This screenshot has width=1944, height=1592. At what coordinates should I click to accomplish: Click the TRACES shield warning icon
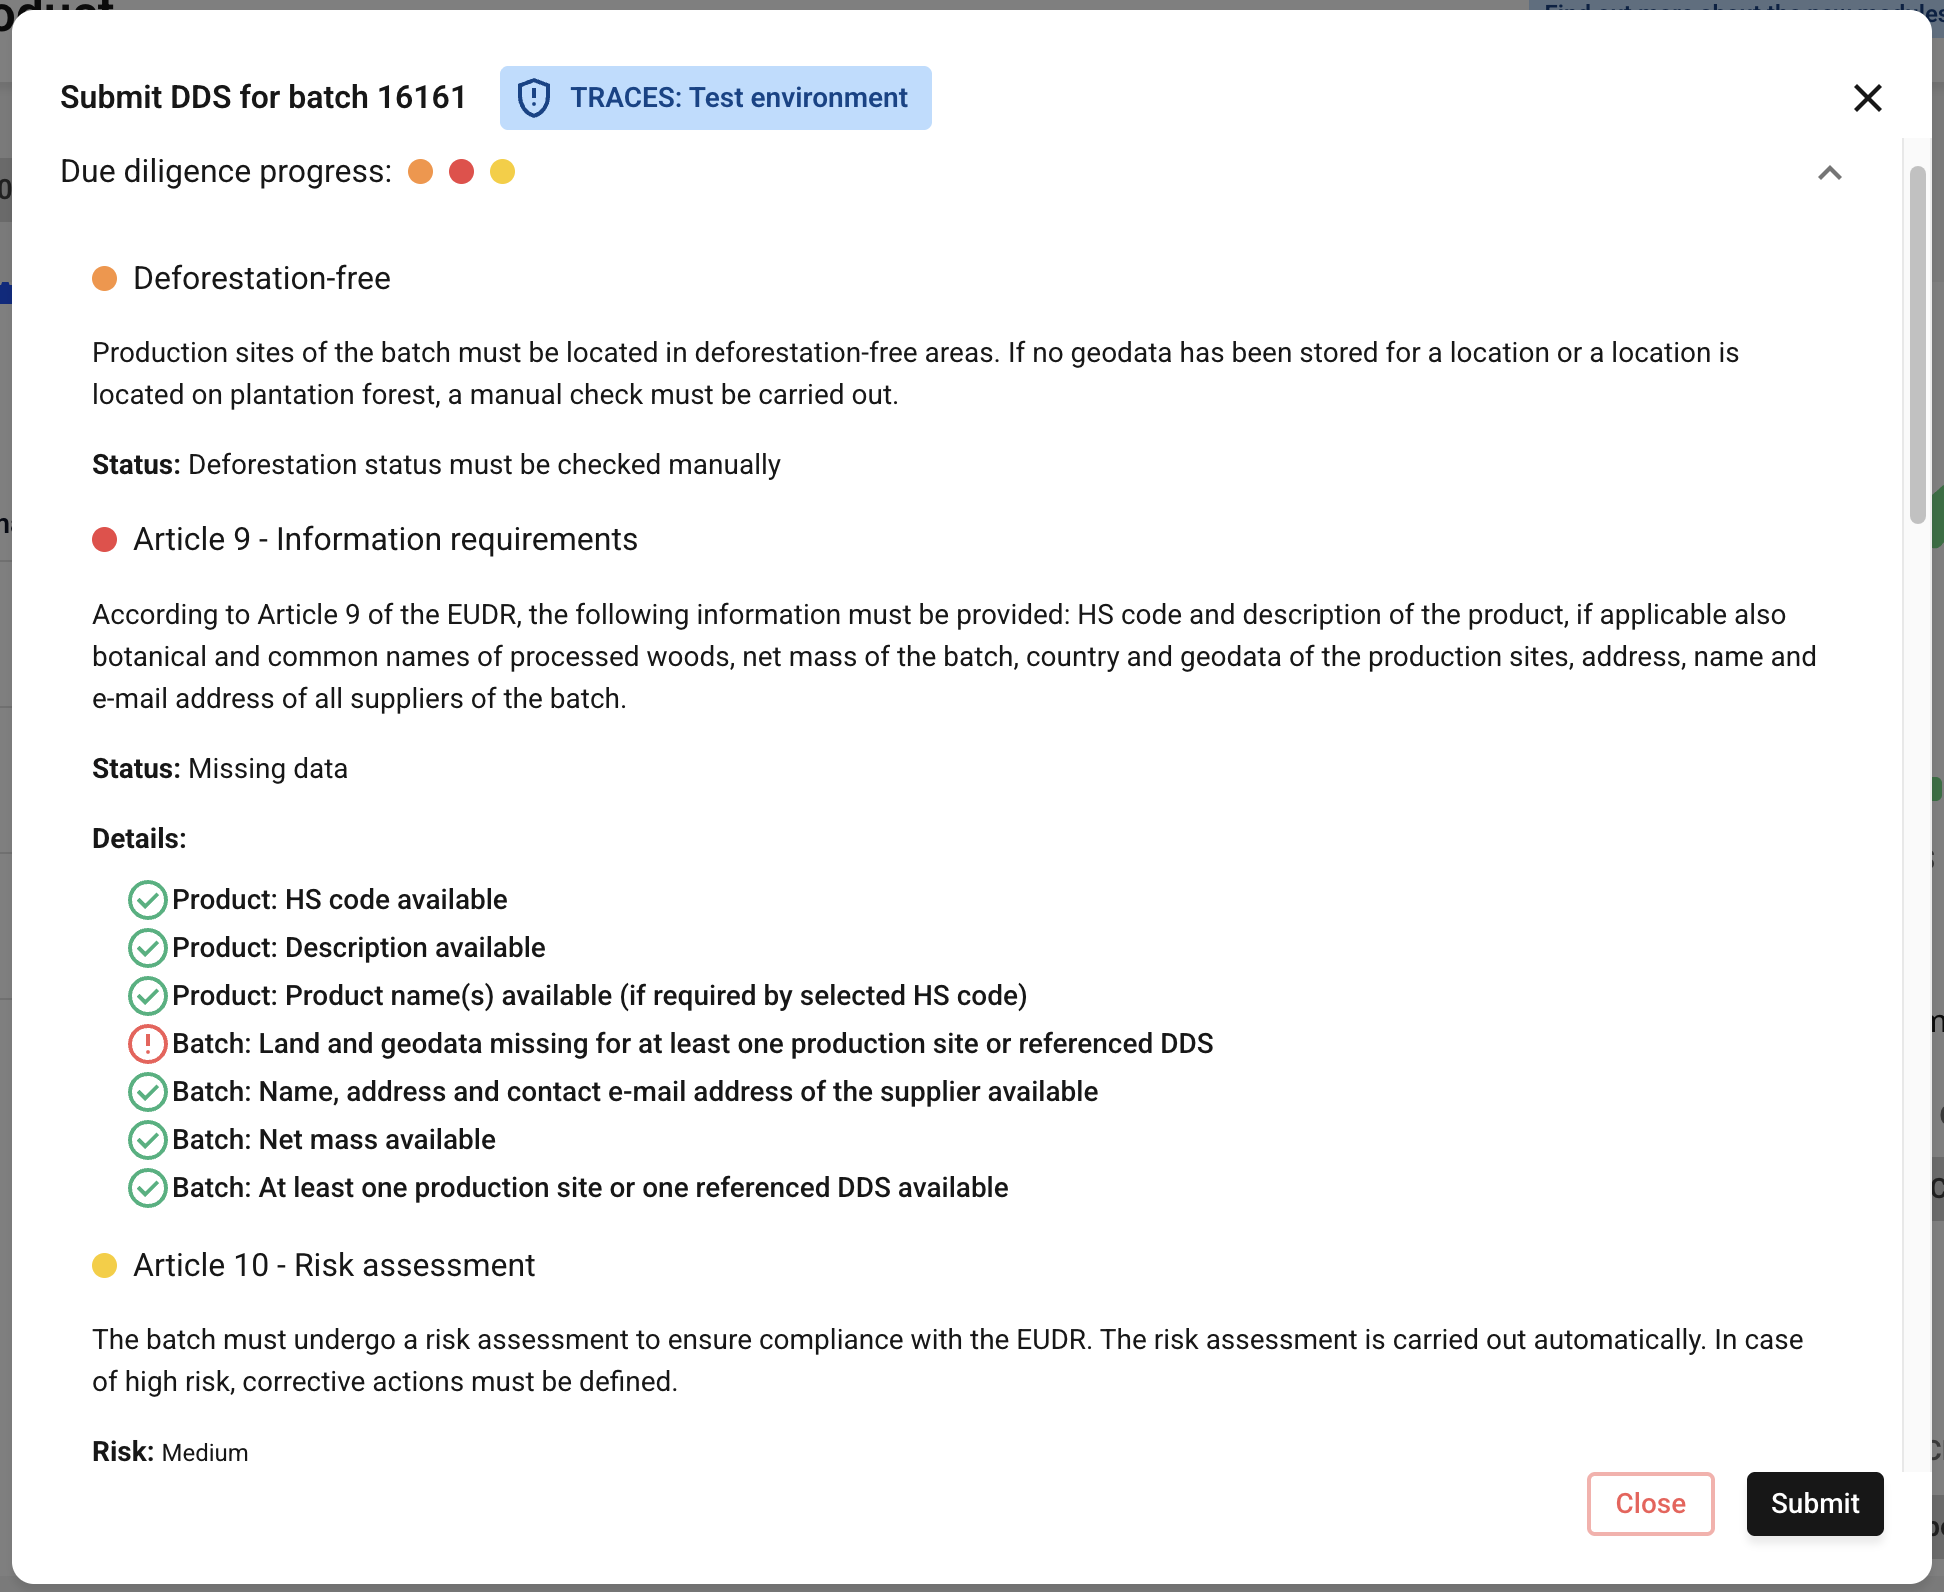[534, 98]
